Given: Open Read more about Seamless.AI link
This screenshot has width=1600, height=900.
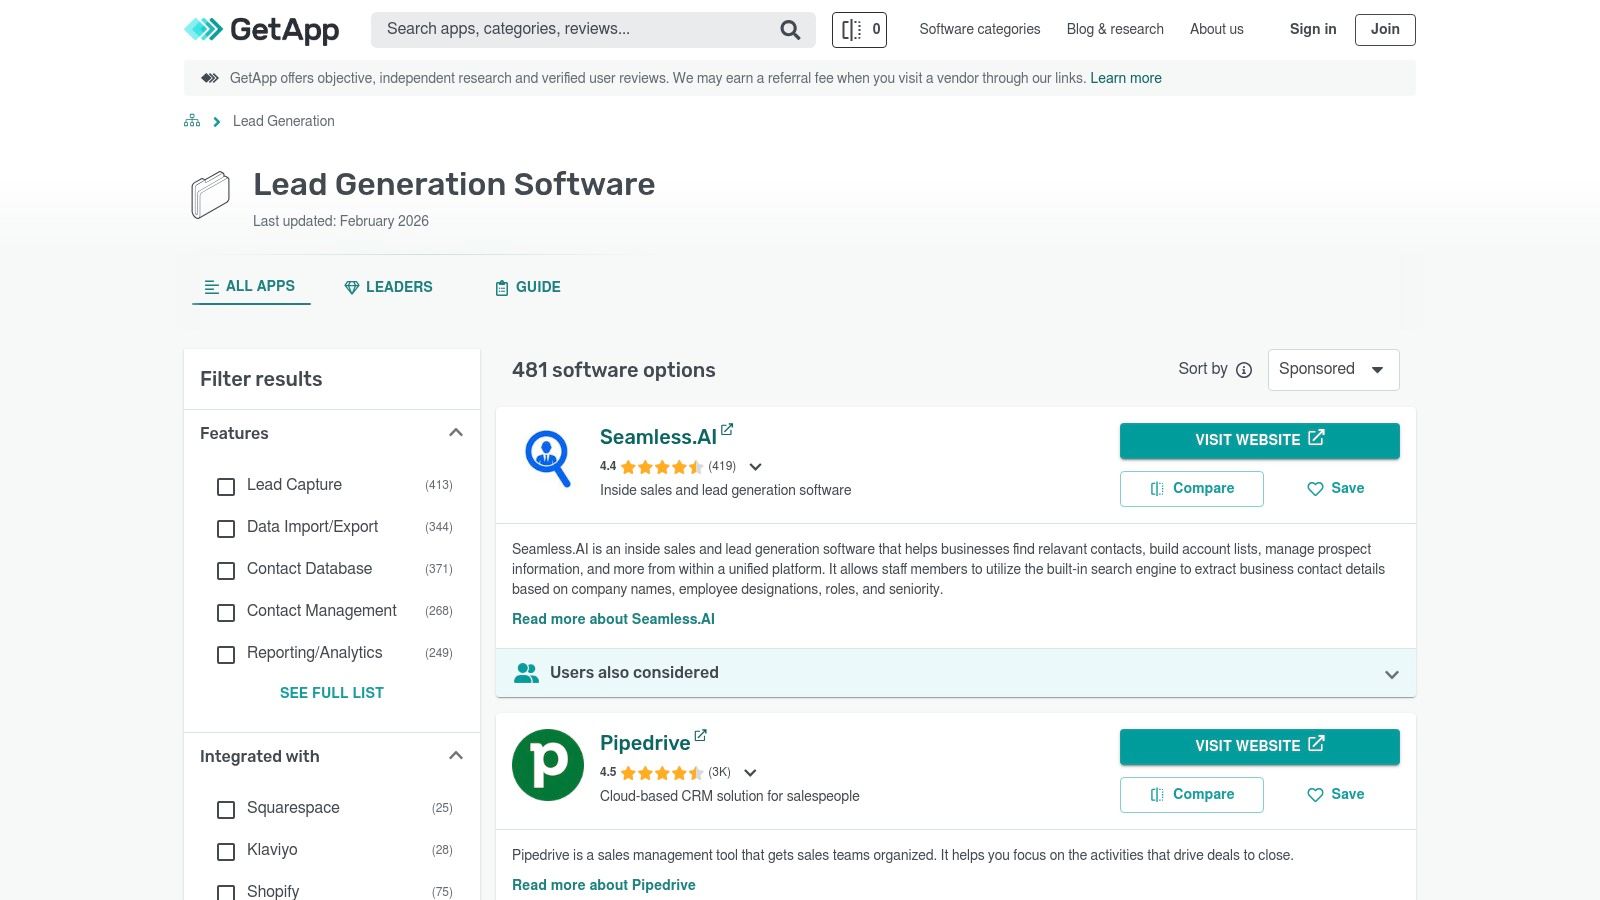Looking at the screenshot, I should [612, 619].
